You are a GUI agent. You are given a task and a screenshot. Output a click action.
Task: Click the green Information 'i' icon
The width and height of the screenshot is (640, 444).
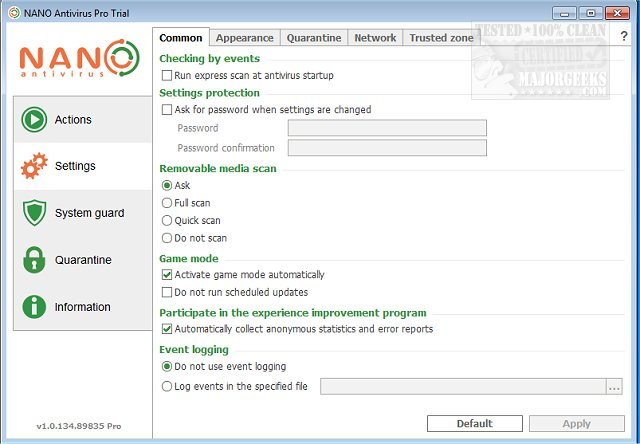[x=34, y=307]
